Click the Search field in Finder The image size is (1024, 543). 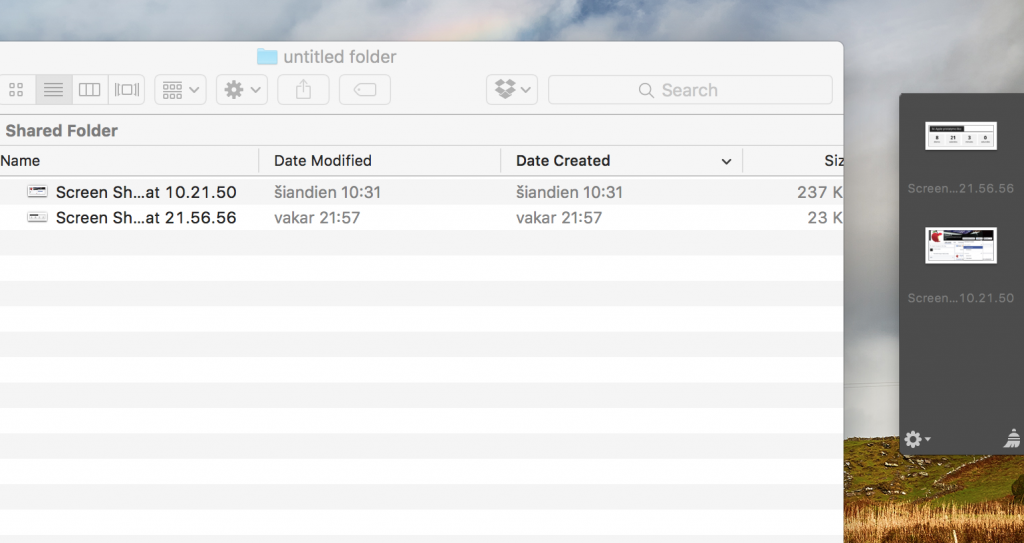[690, 90]
